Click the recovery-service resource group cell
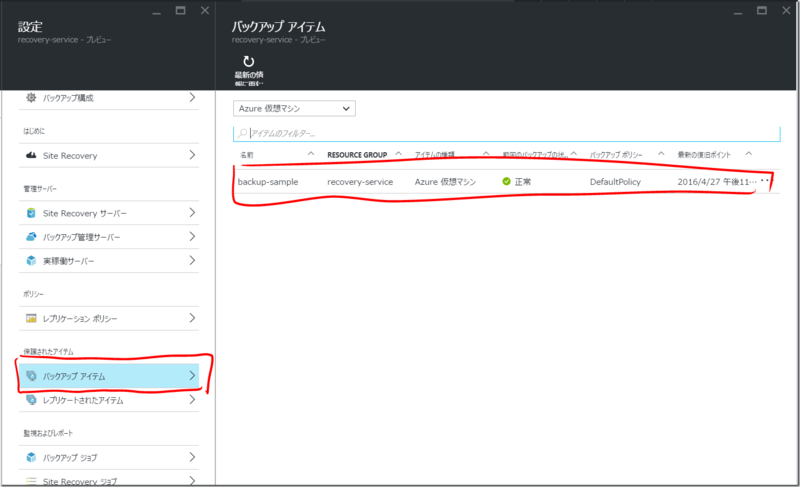800x487 pixels. 360,182
